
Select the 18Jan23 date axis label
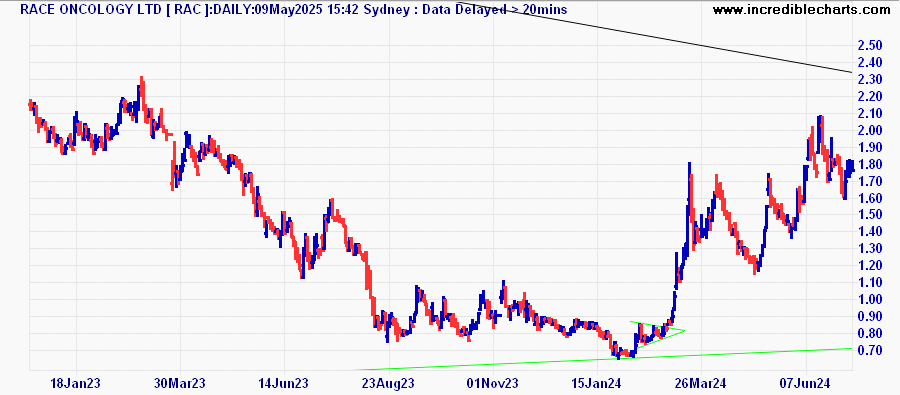tap(76, 383)
